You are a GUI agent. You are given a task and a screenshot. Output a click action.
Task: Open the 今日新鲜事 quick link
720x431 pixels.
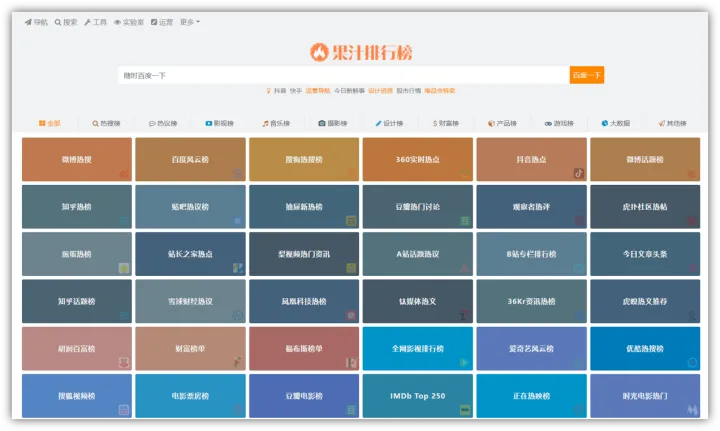349,91
